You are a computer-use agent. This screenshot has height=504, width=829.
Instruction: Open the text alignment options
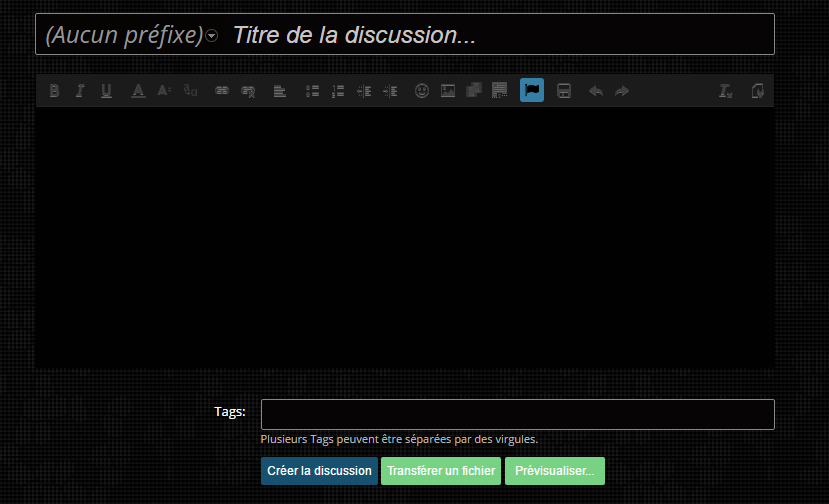[x=280, y=91]
